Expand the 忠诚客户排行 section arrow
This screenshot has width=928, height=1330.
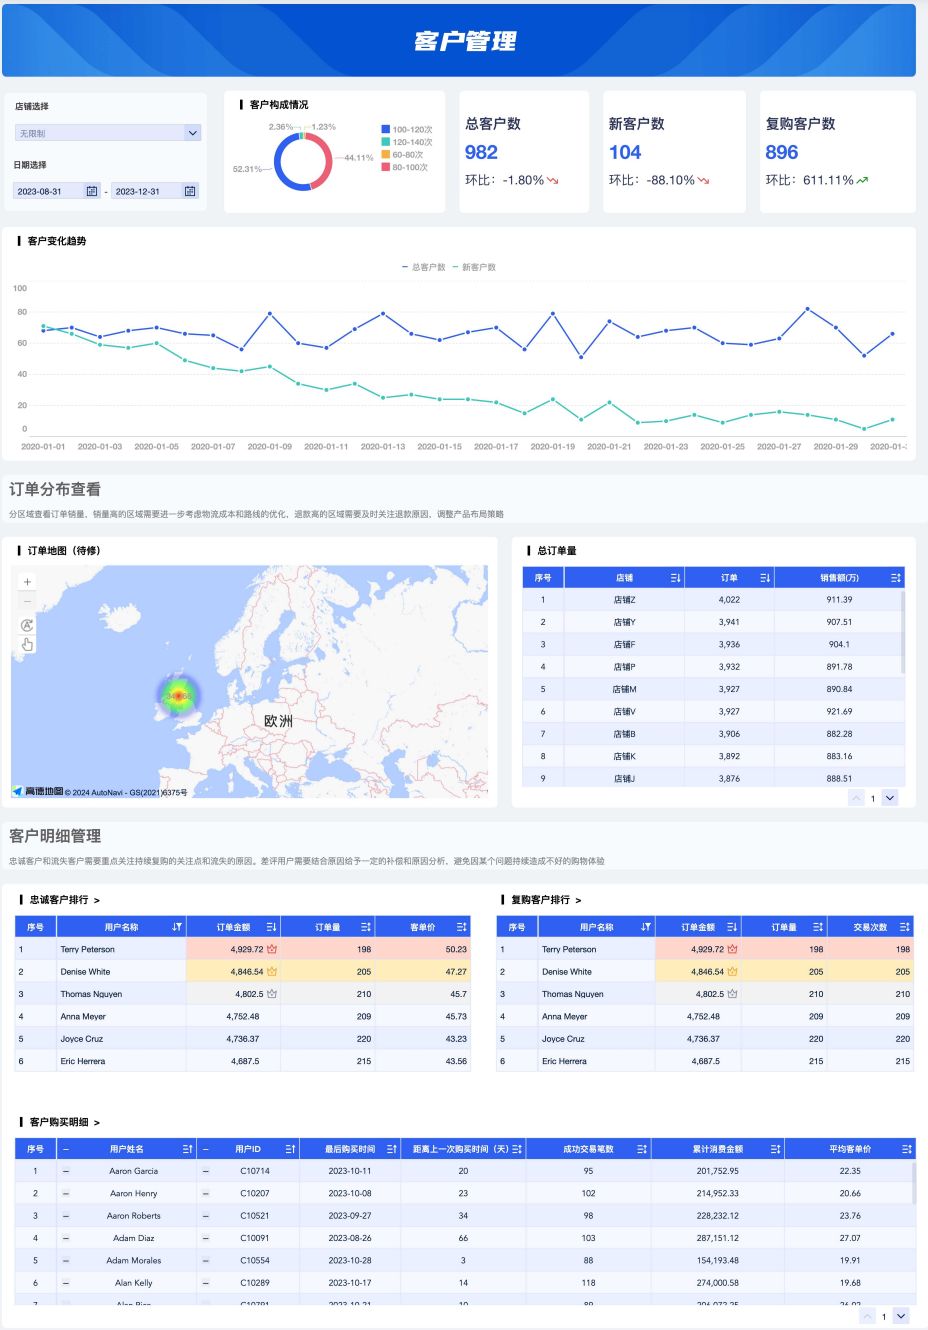click(x=97, y=900)
